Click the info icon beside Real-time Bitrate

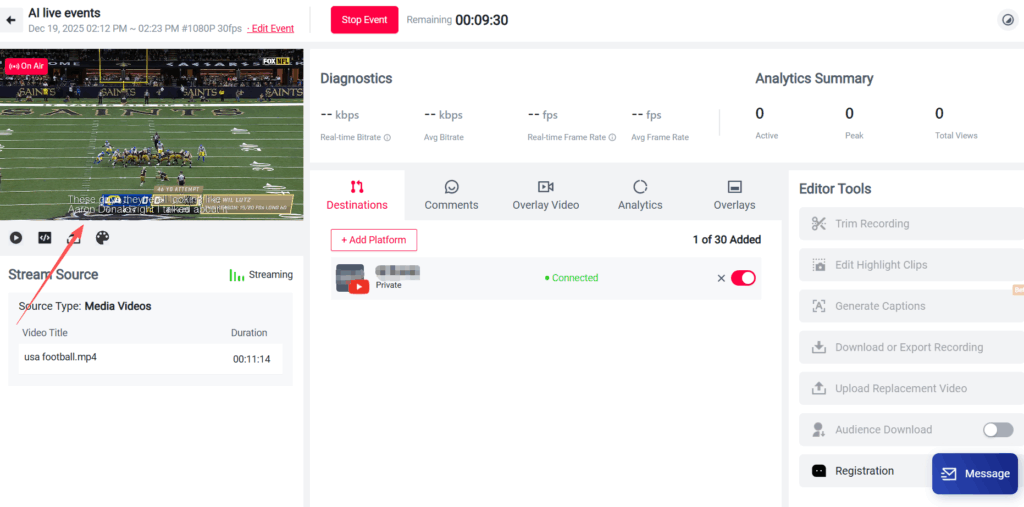click(x=387, y=138)
